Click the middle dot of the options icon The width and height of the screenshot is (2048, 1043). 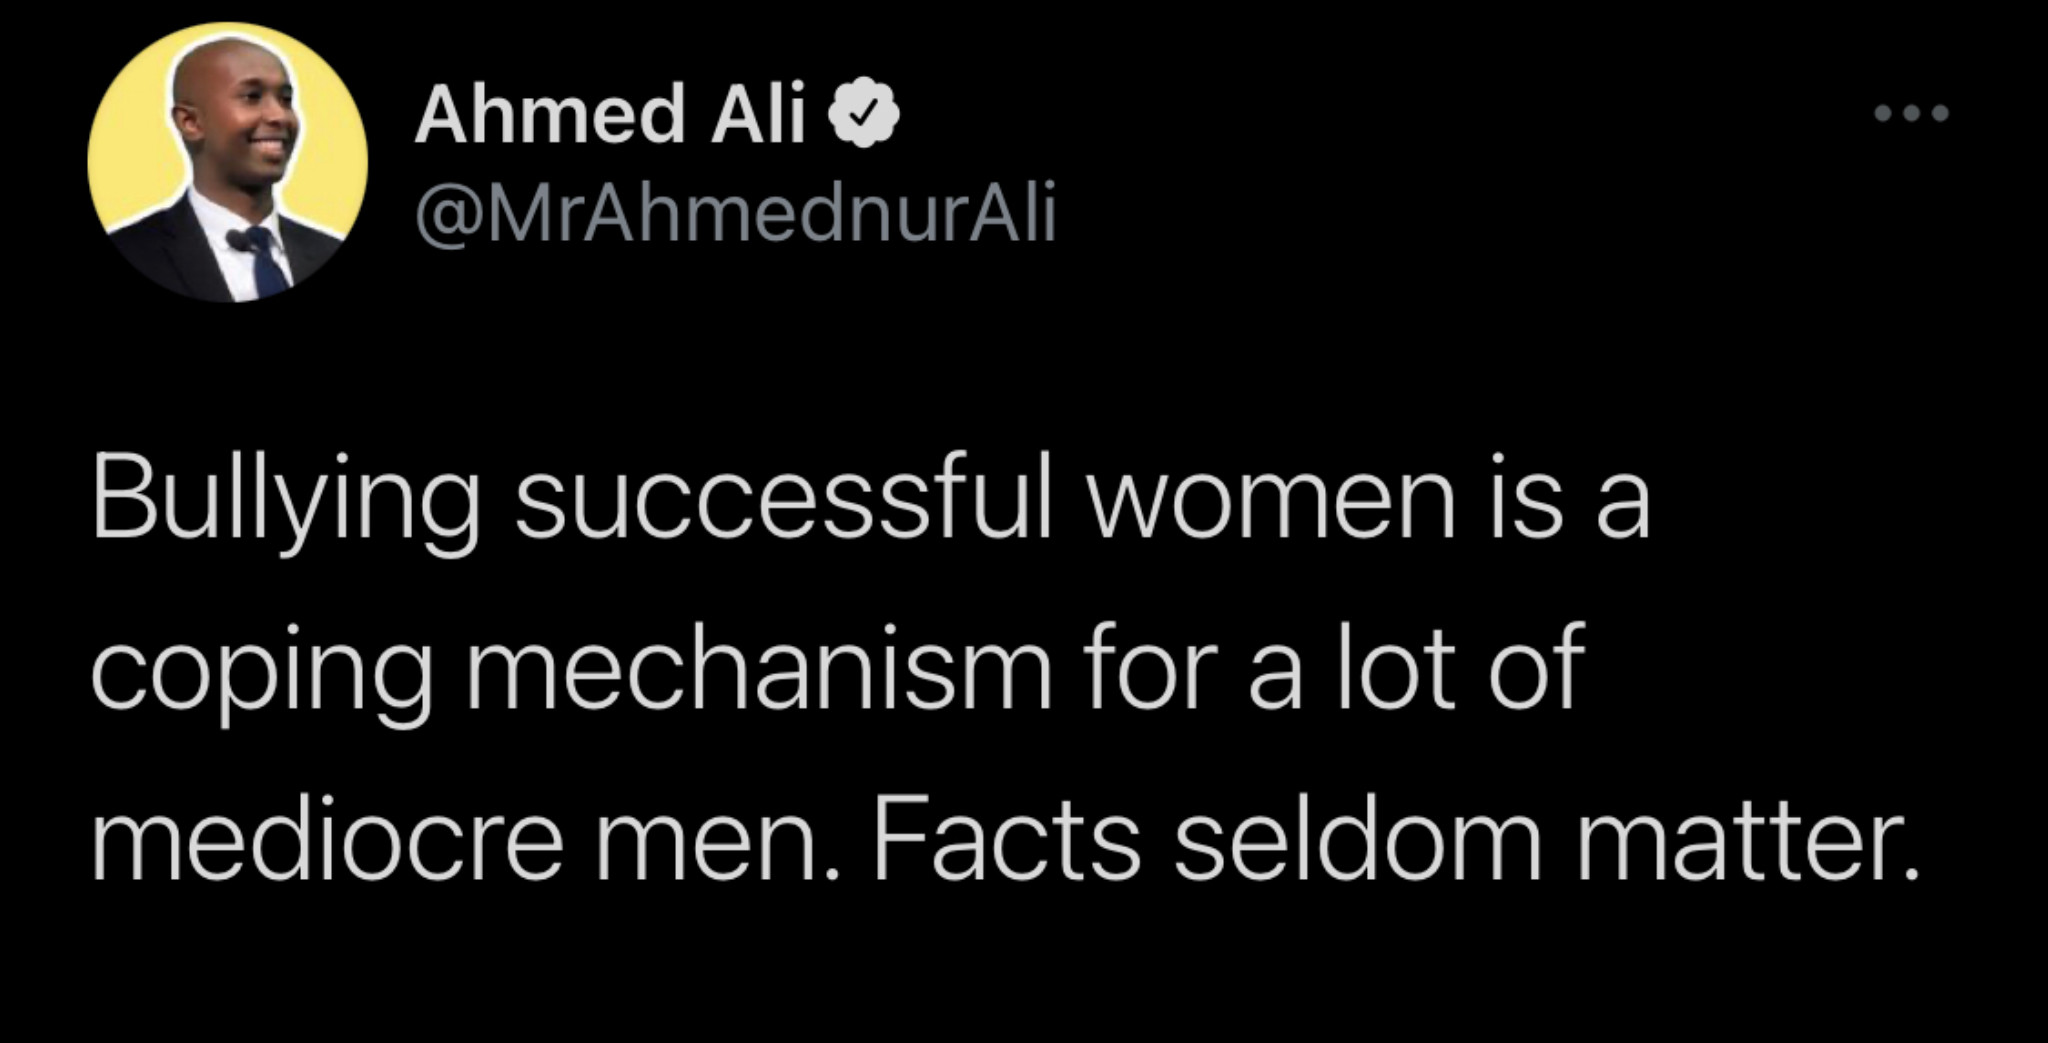1912,113
